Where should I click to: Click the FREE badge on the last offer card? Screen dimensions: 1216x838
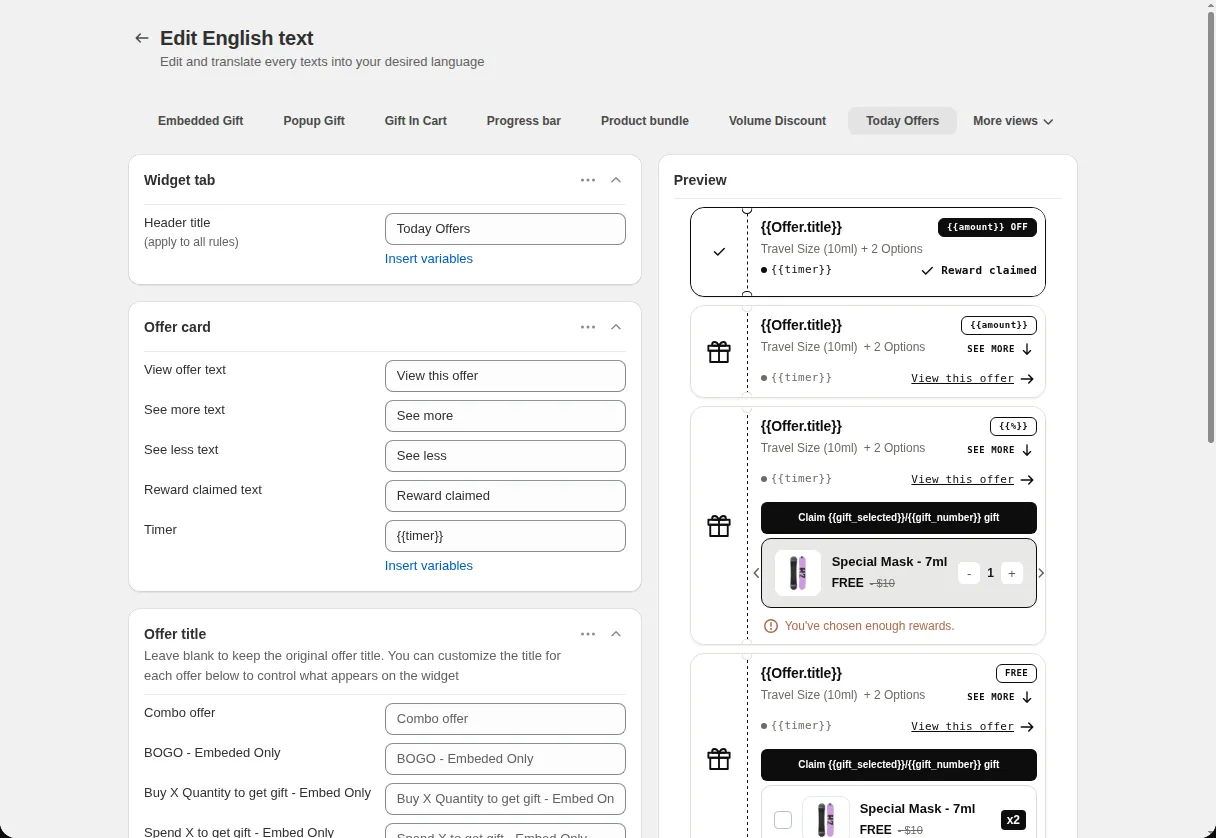[x=1016, y=673]
